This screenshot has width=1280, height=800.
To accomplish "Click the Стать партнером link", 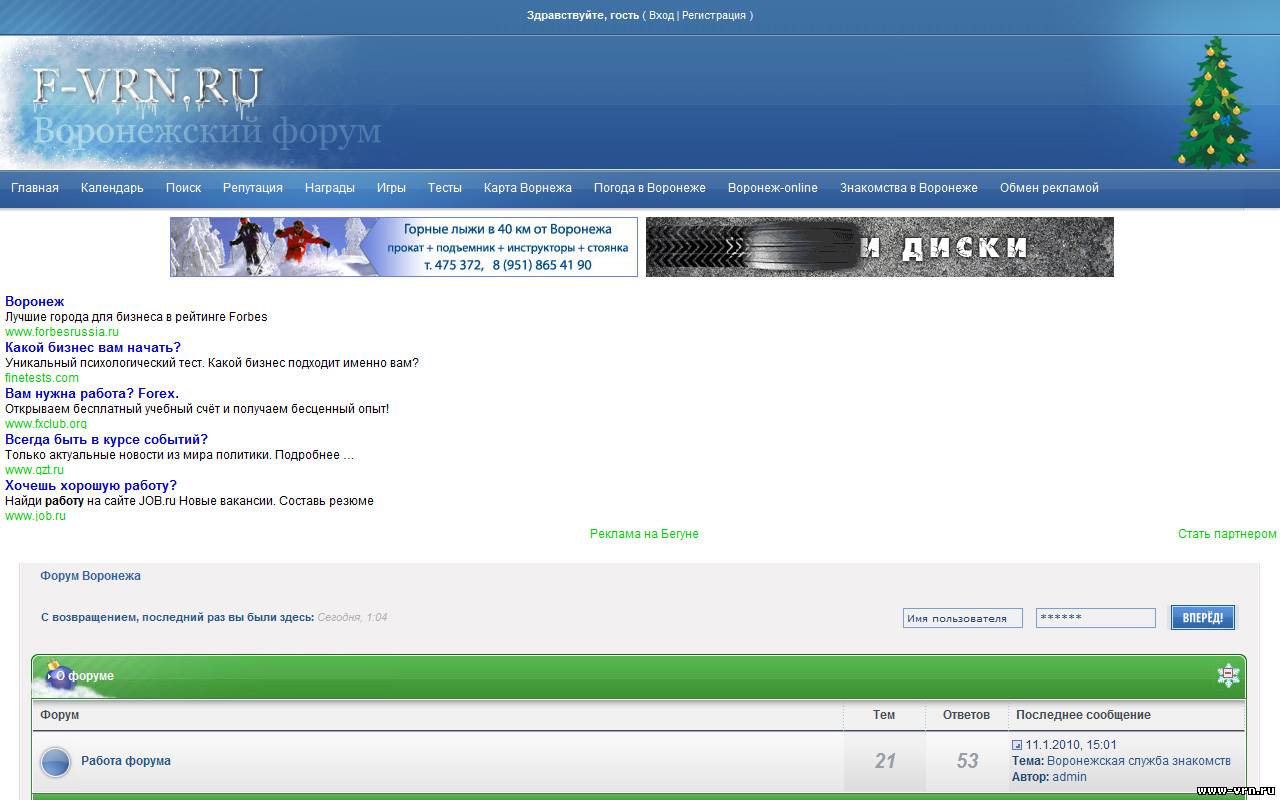I will [1227, 534].
